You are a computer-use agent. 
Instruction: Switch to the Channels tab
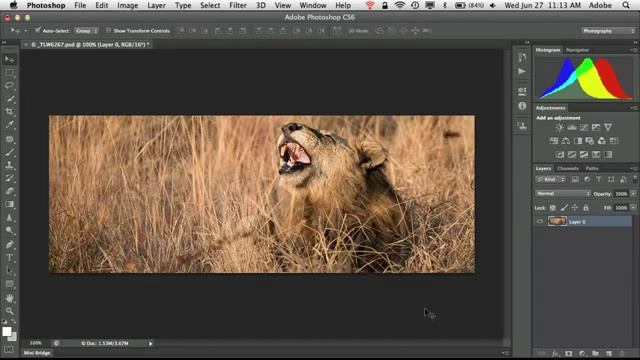(568, 168)
